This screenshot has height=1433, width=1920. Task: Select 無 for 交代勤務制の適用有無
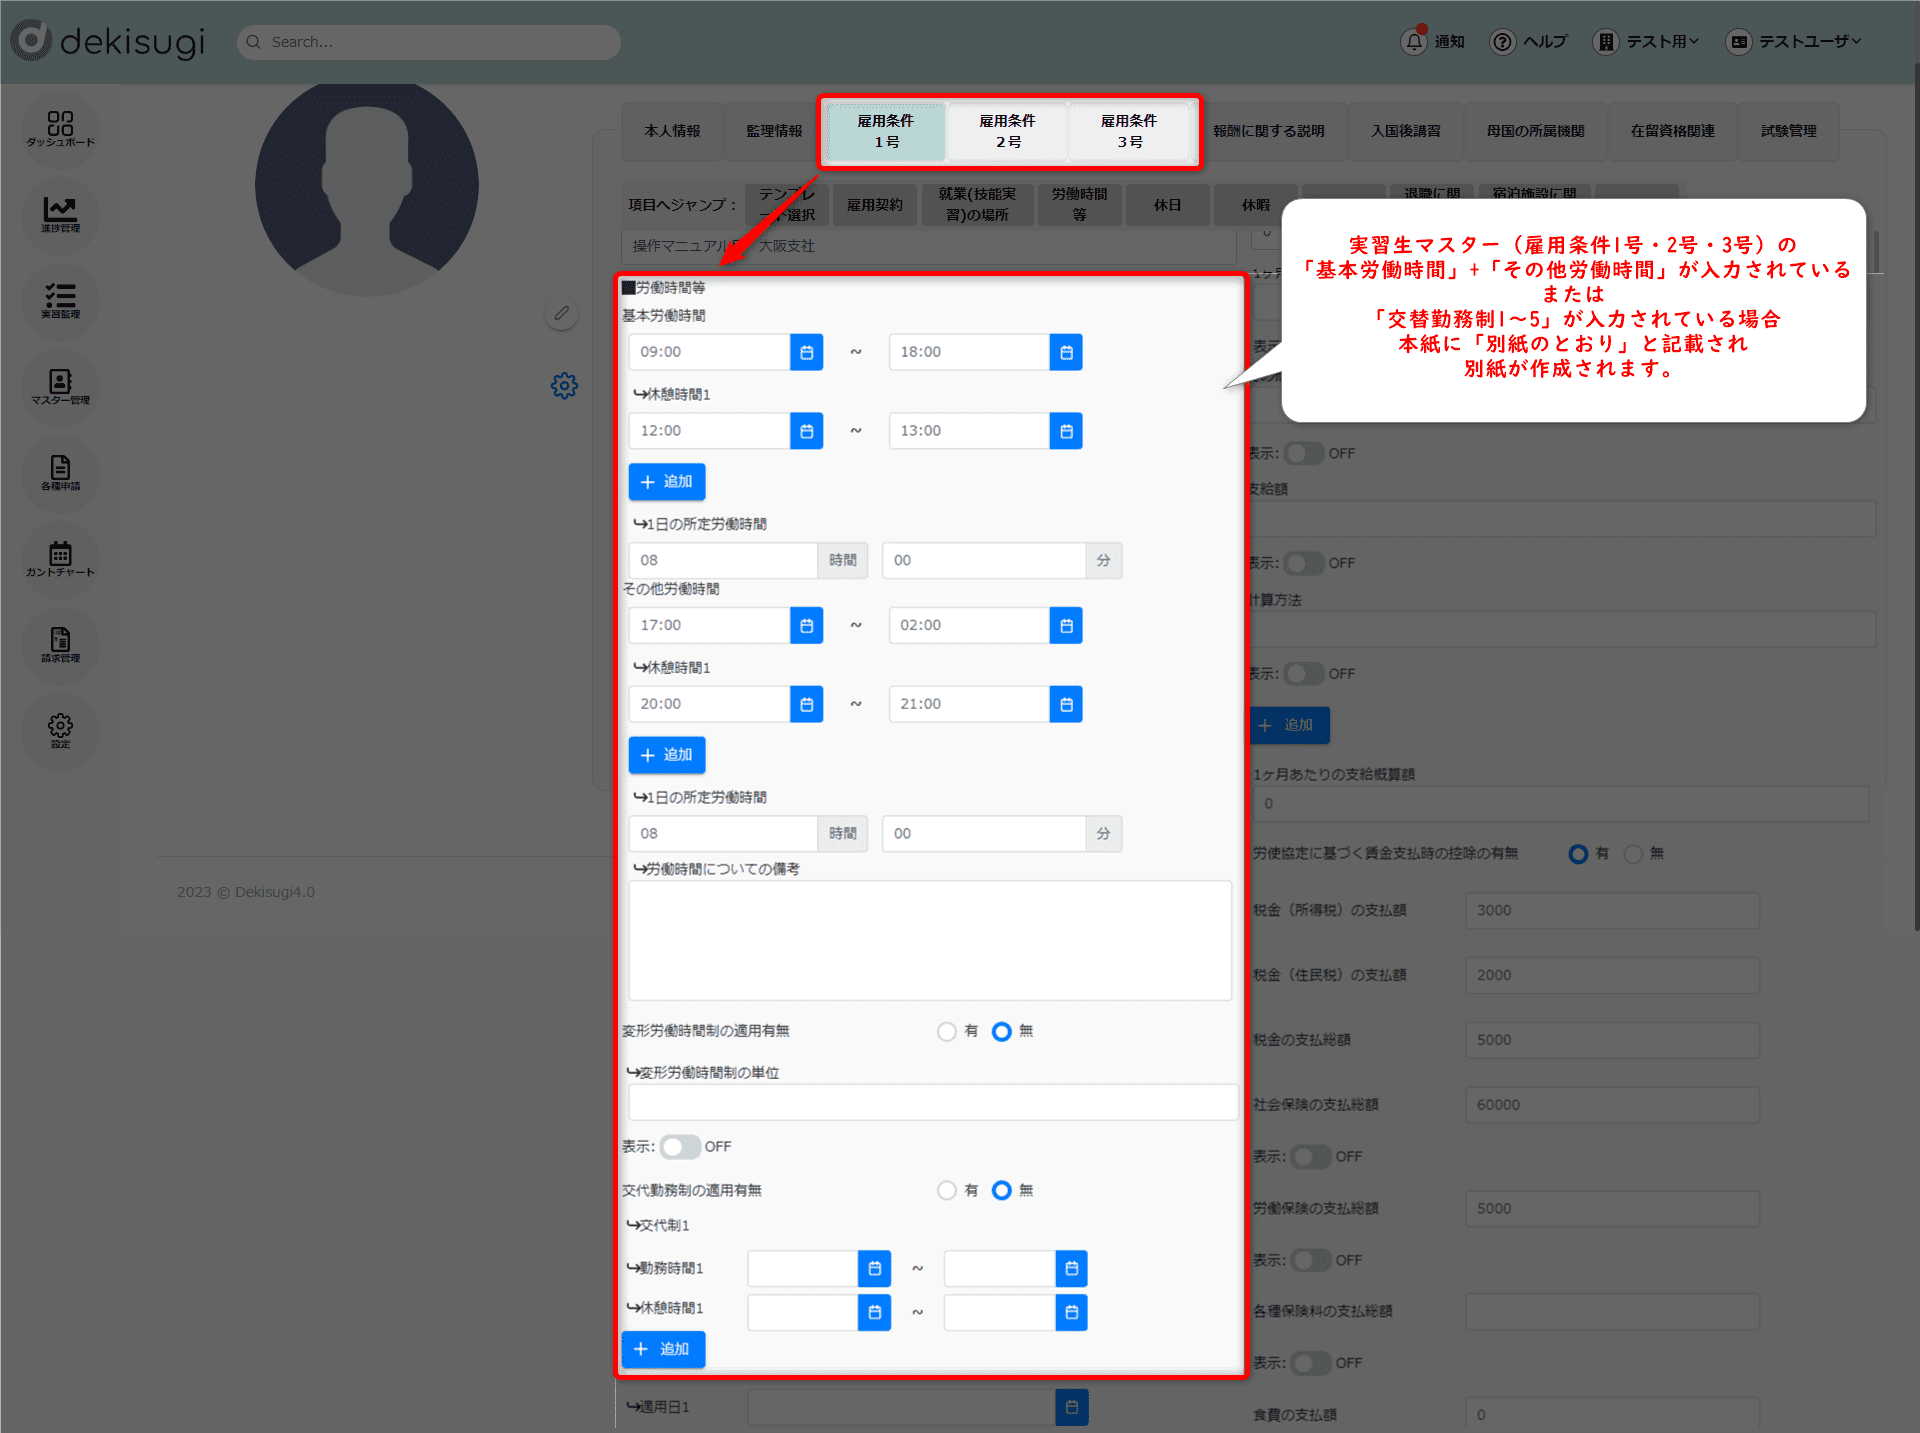[x=1001, y=1190]
